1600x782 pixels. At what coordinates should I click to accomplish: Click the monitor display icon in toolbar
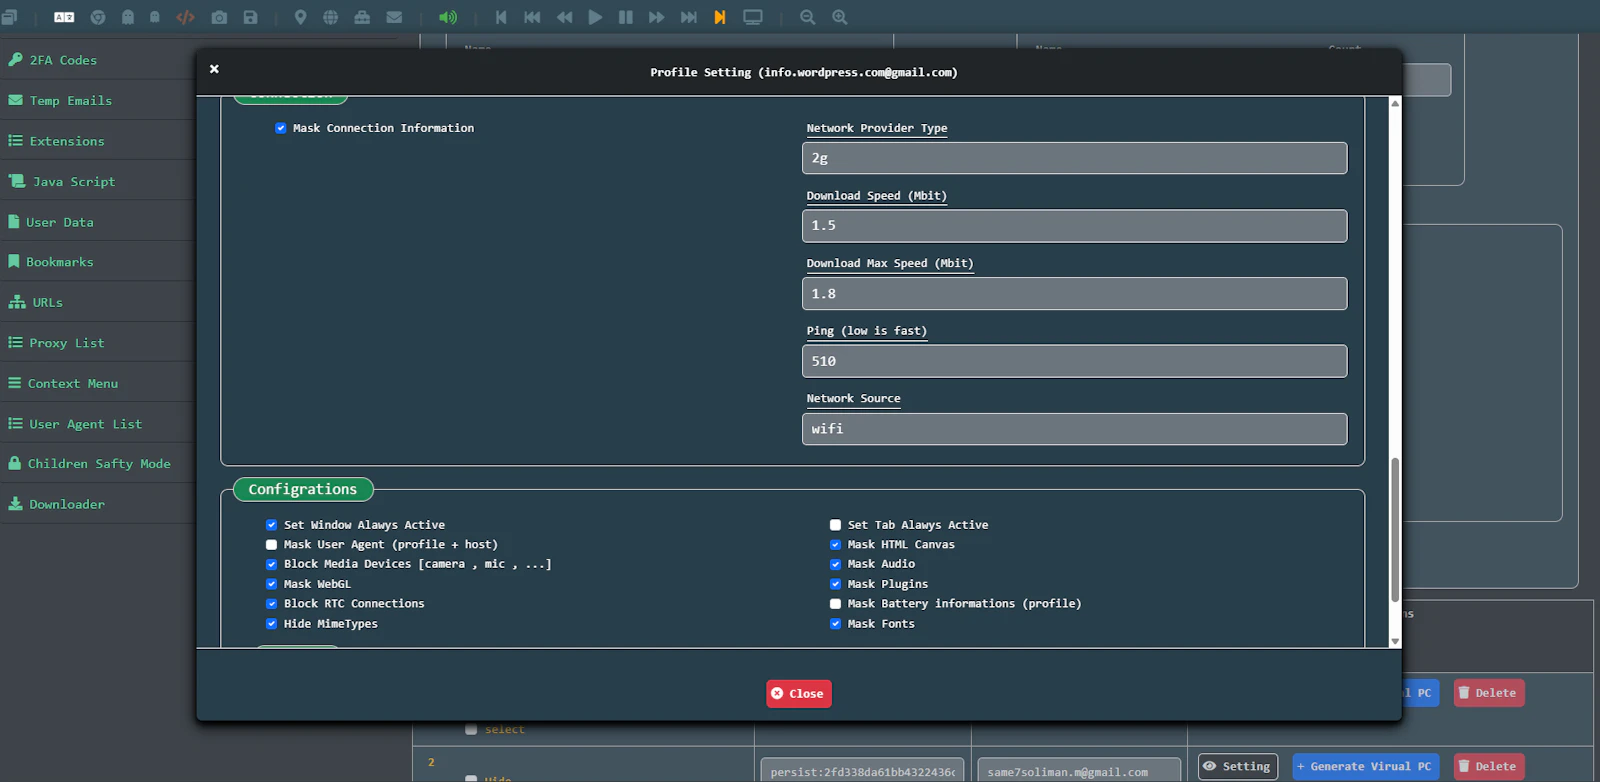(x=753, y=17)
